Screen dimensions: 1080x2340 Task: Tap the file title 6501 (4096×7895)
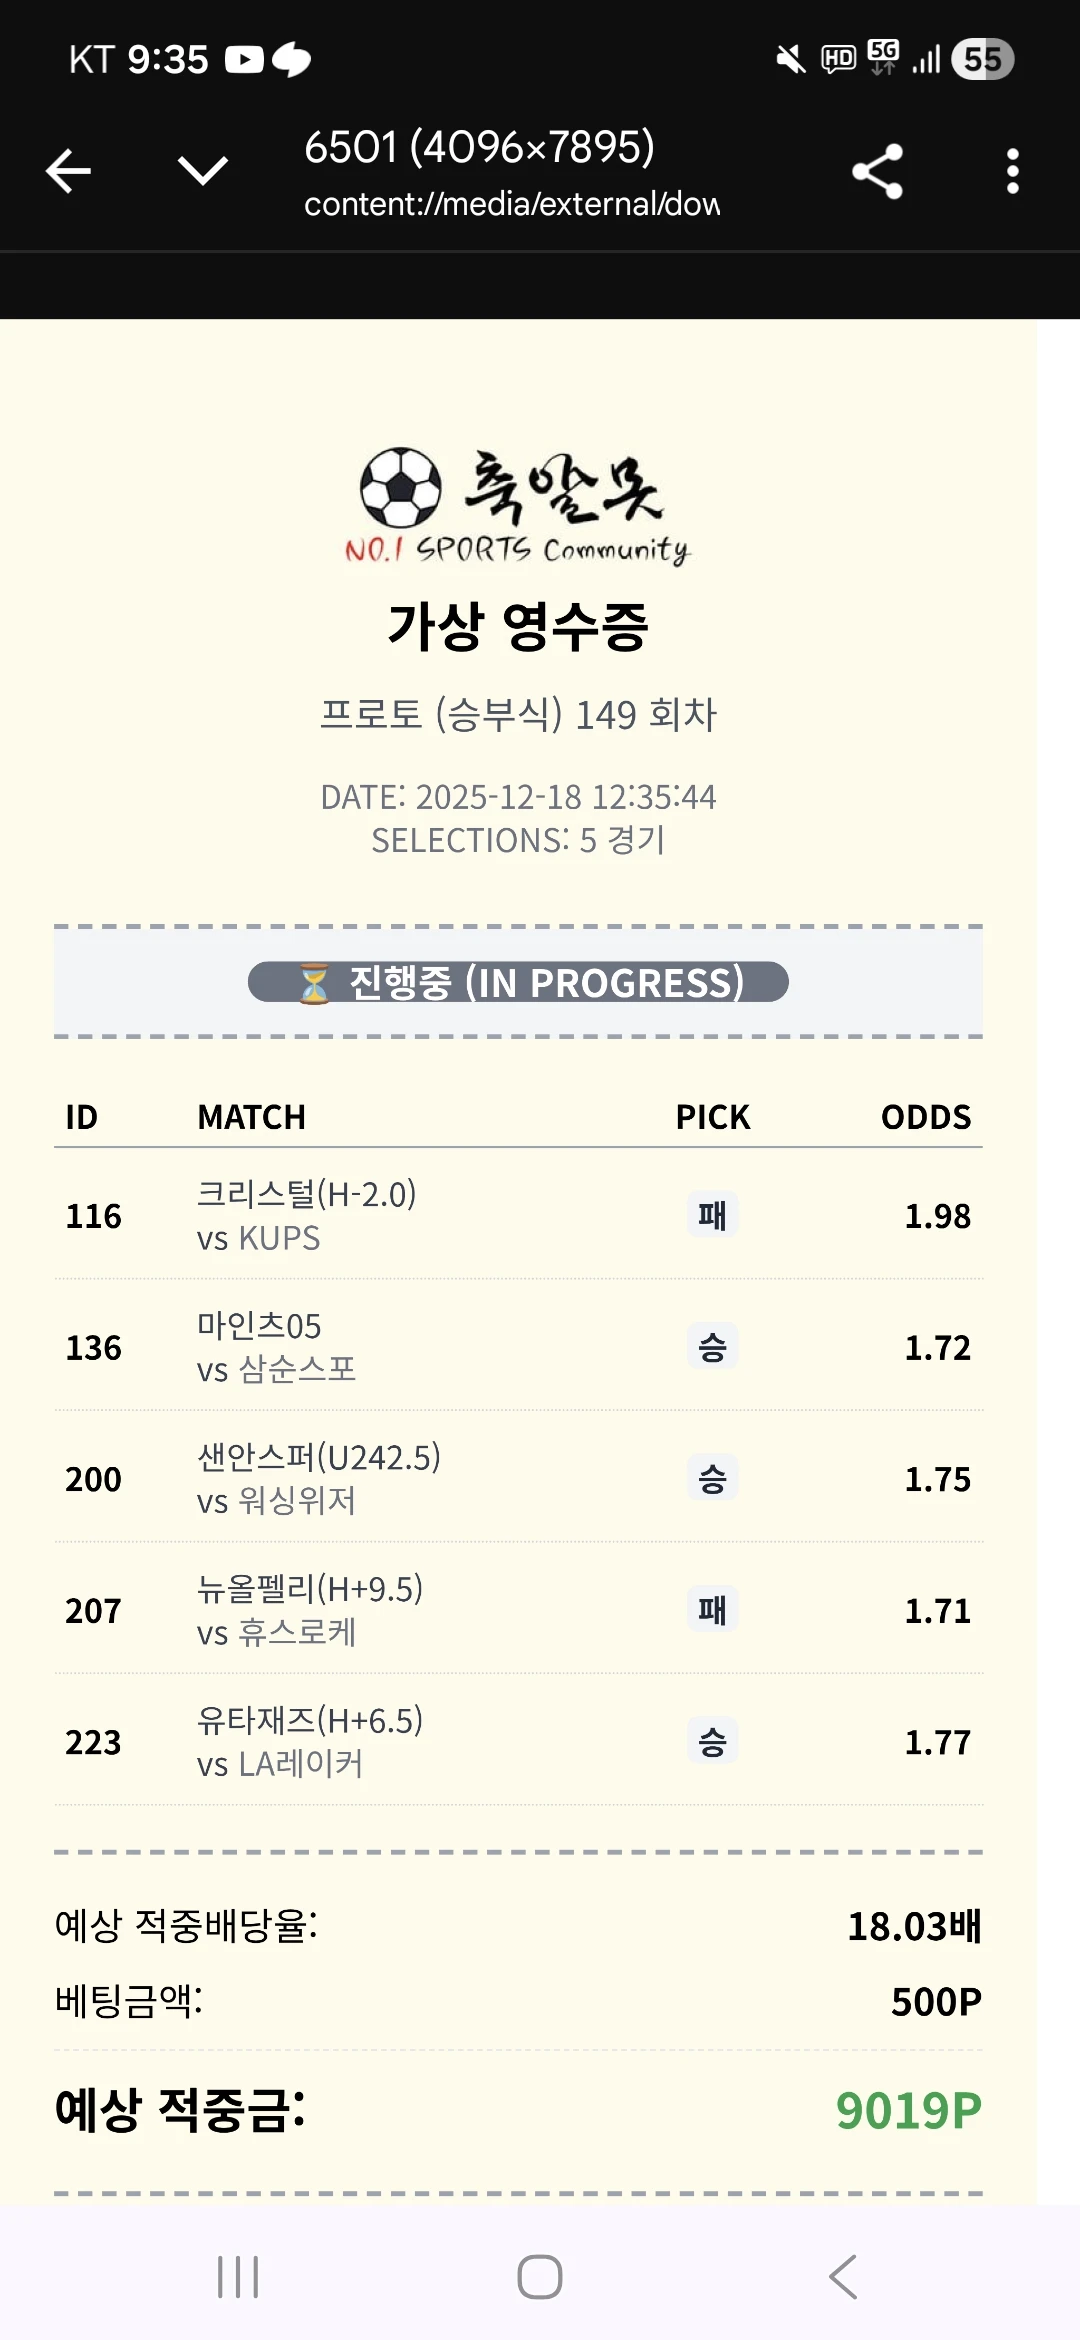(480, 147)
